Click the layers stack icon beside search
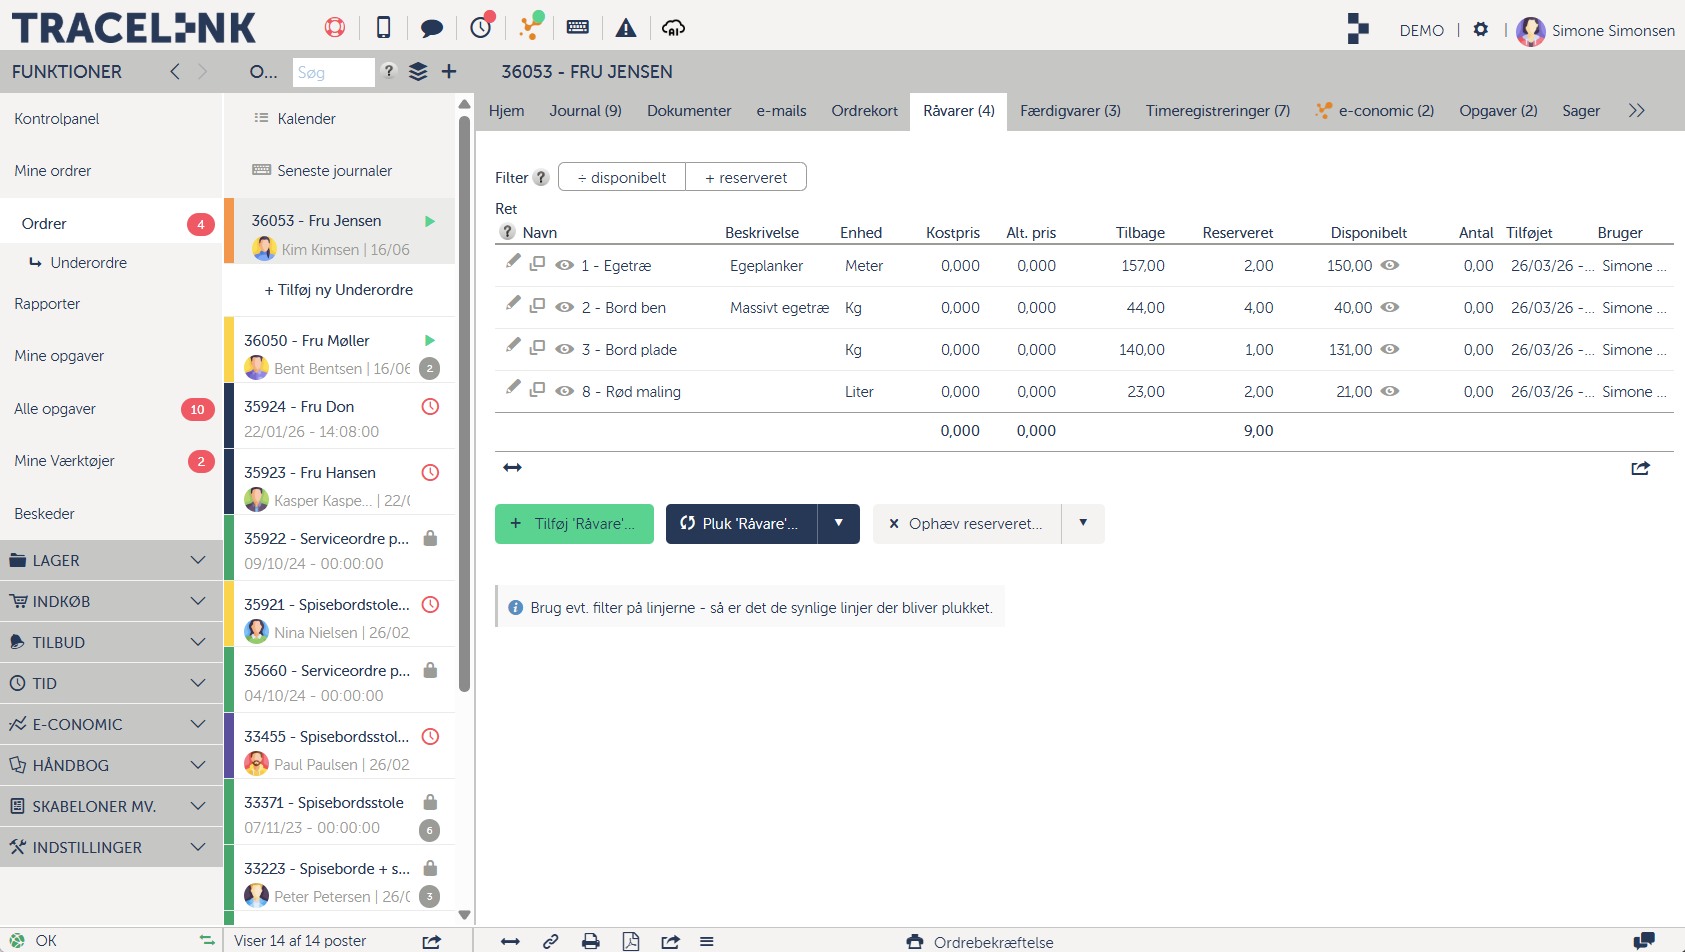The width and height of the screenshot is (1685, 952). (x=418, y=72)
